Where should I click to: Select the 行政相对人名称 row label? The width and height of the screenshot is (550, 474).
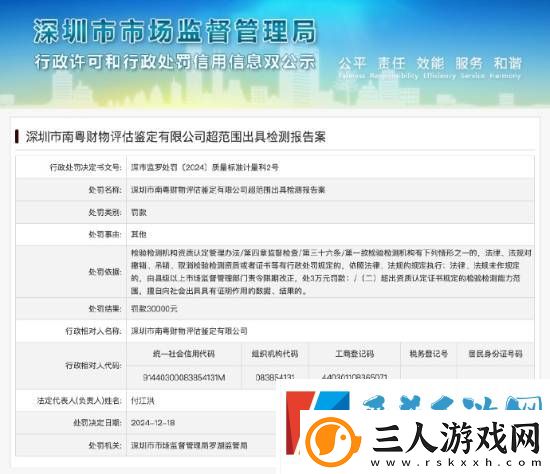click(x=94, y=331)
